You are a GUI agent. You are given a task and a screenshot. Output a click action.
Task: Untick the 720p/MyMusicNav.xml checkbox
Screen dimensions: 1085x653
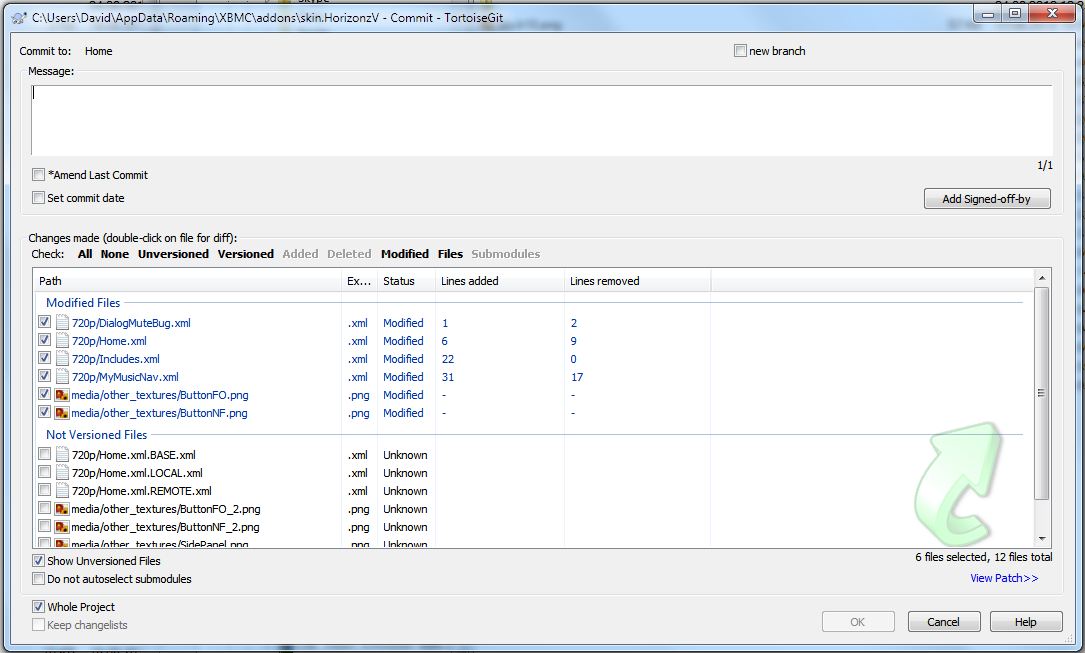tap(44, 376)
